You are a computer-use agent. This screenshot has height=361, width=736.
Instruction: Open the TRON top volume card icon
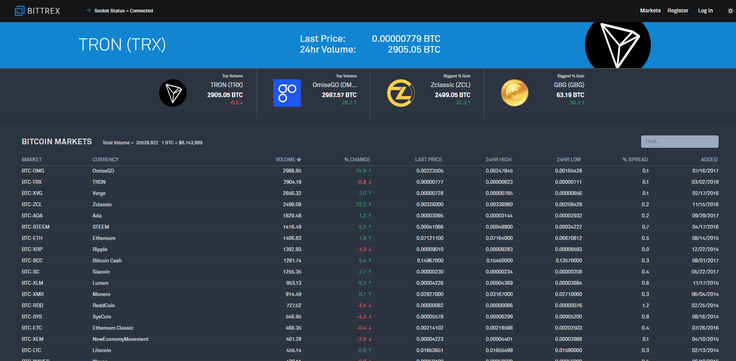click(x=173, y=93)
